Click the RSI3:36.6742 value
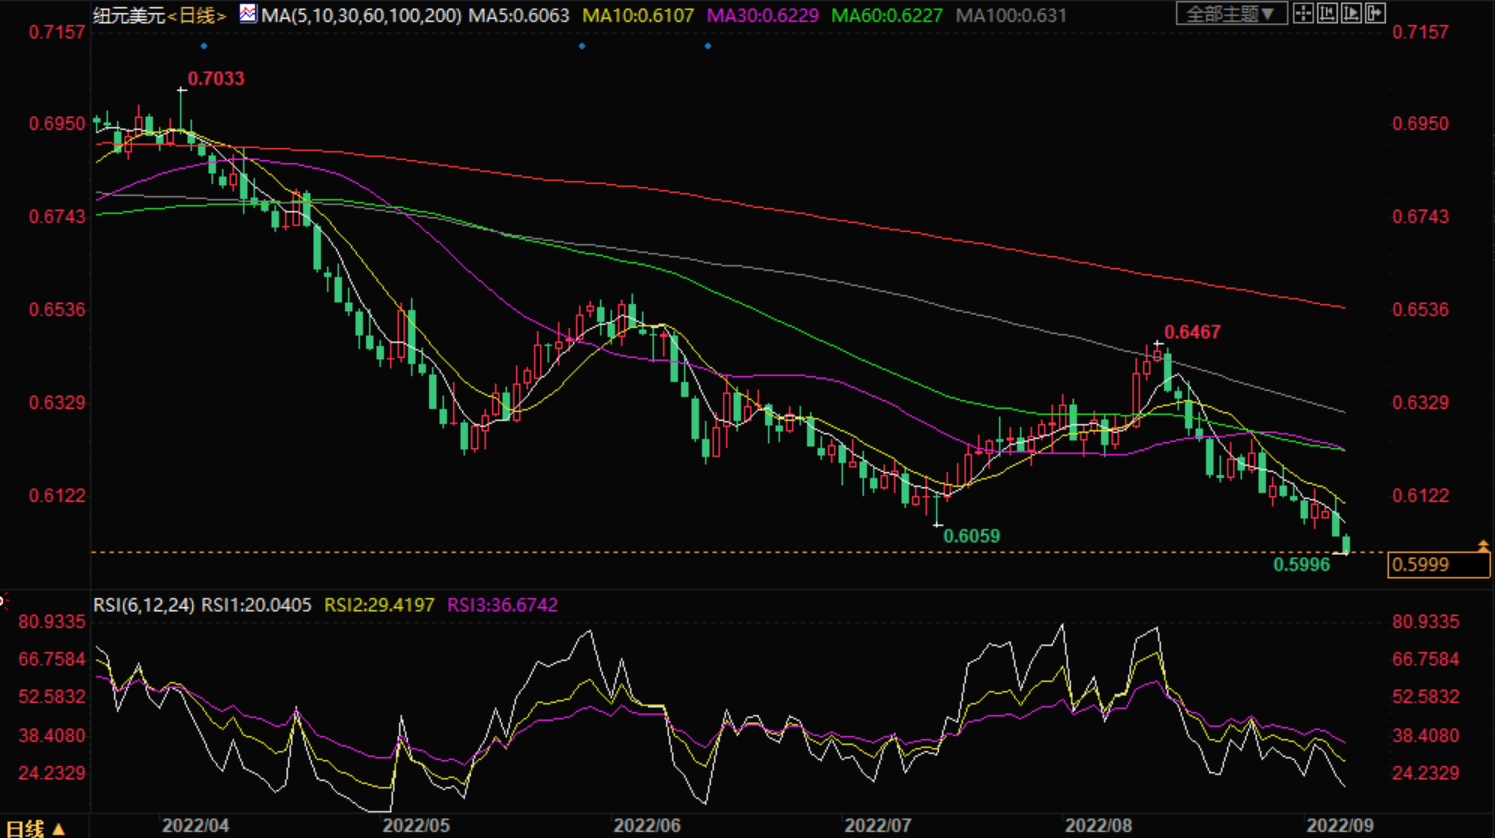This screenshot has width=1495, height=838. point(502,605)
